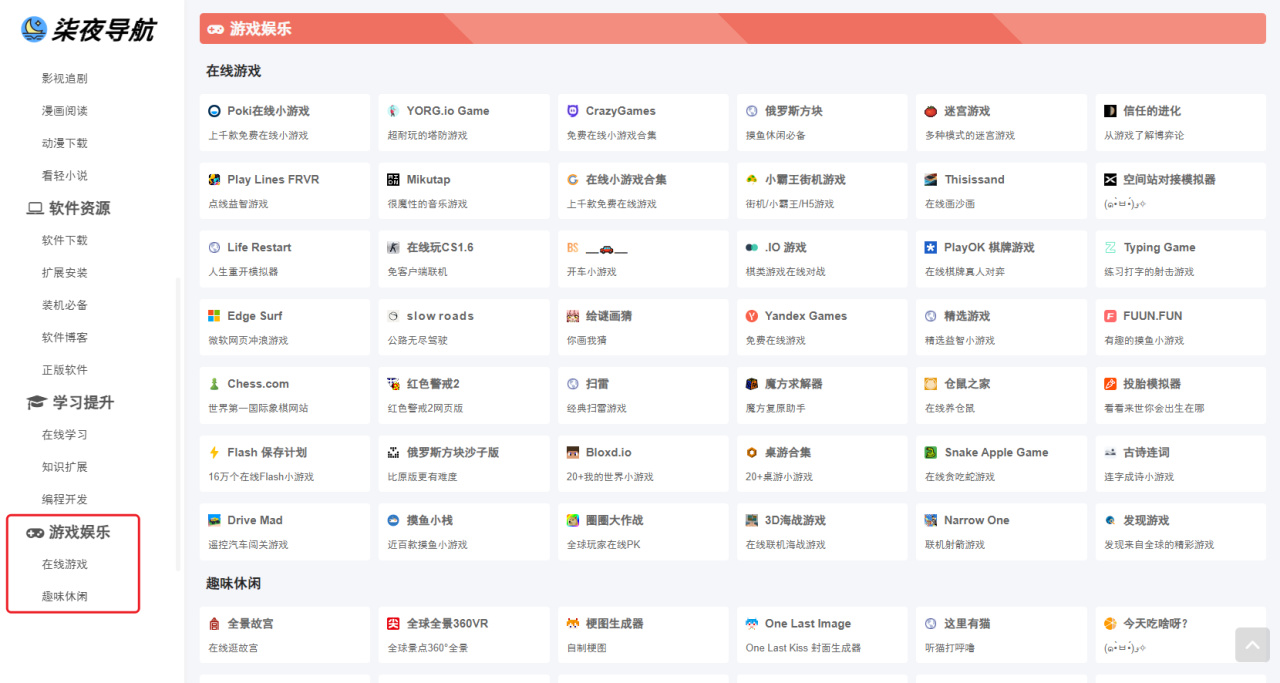The image size is (1280, 683).
Task: Expand the 软件资源 sidebar section
Action: (x=68, y=208)
